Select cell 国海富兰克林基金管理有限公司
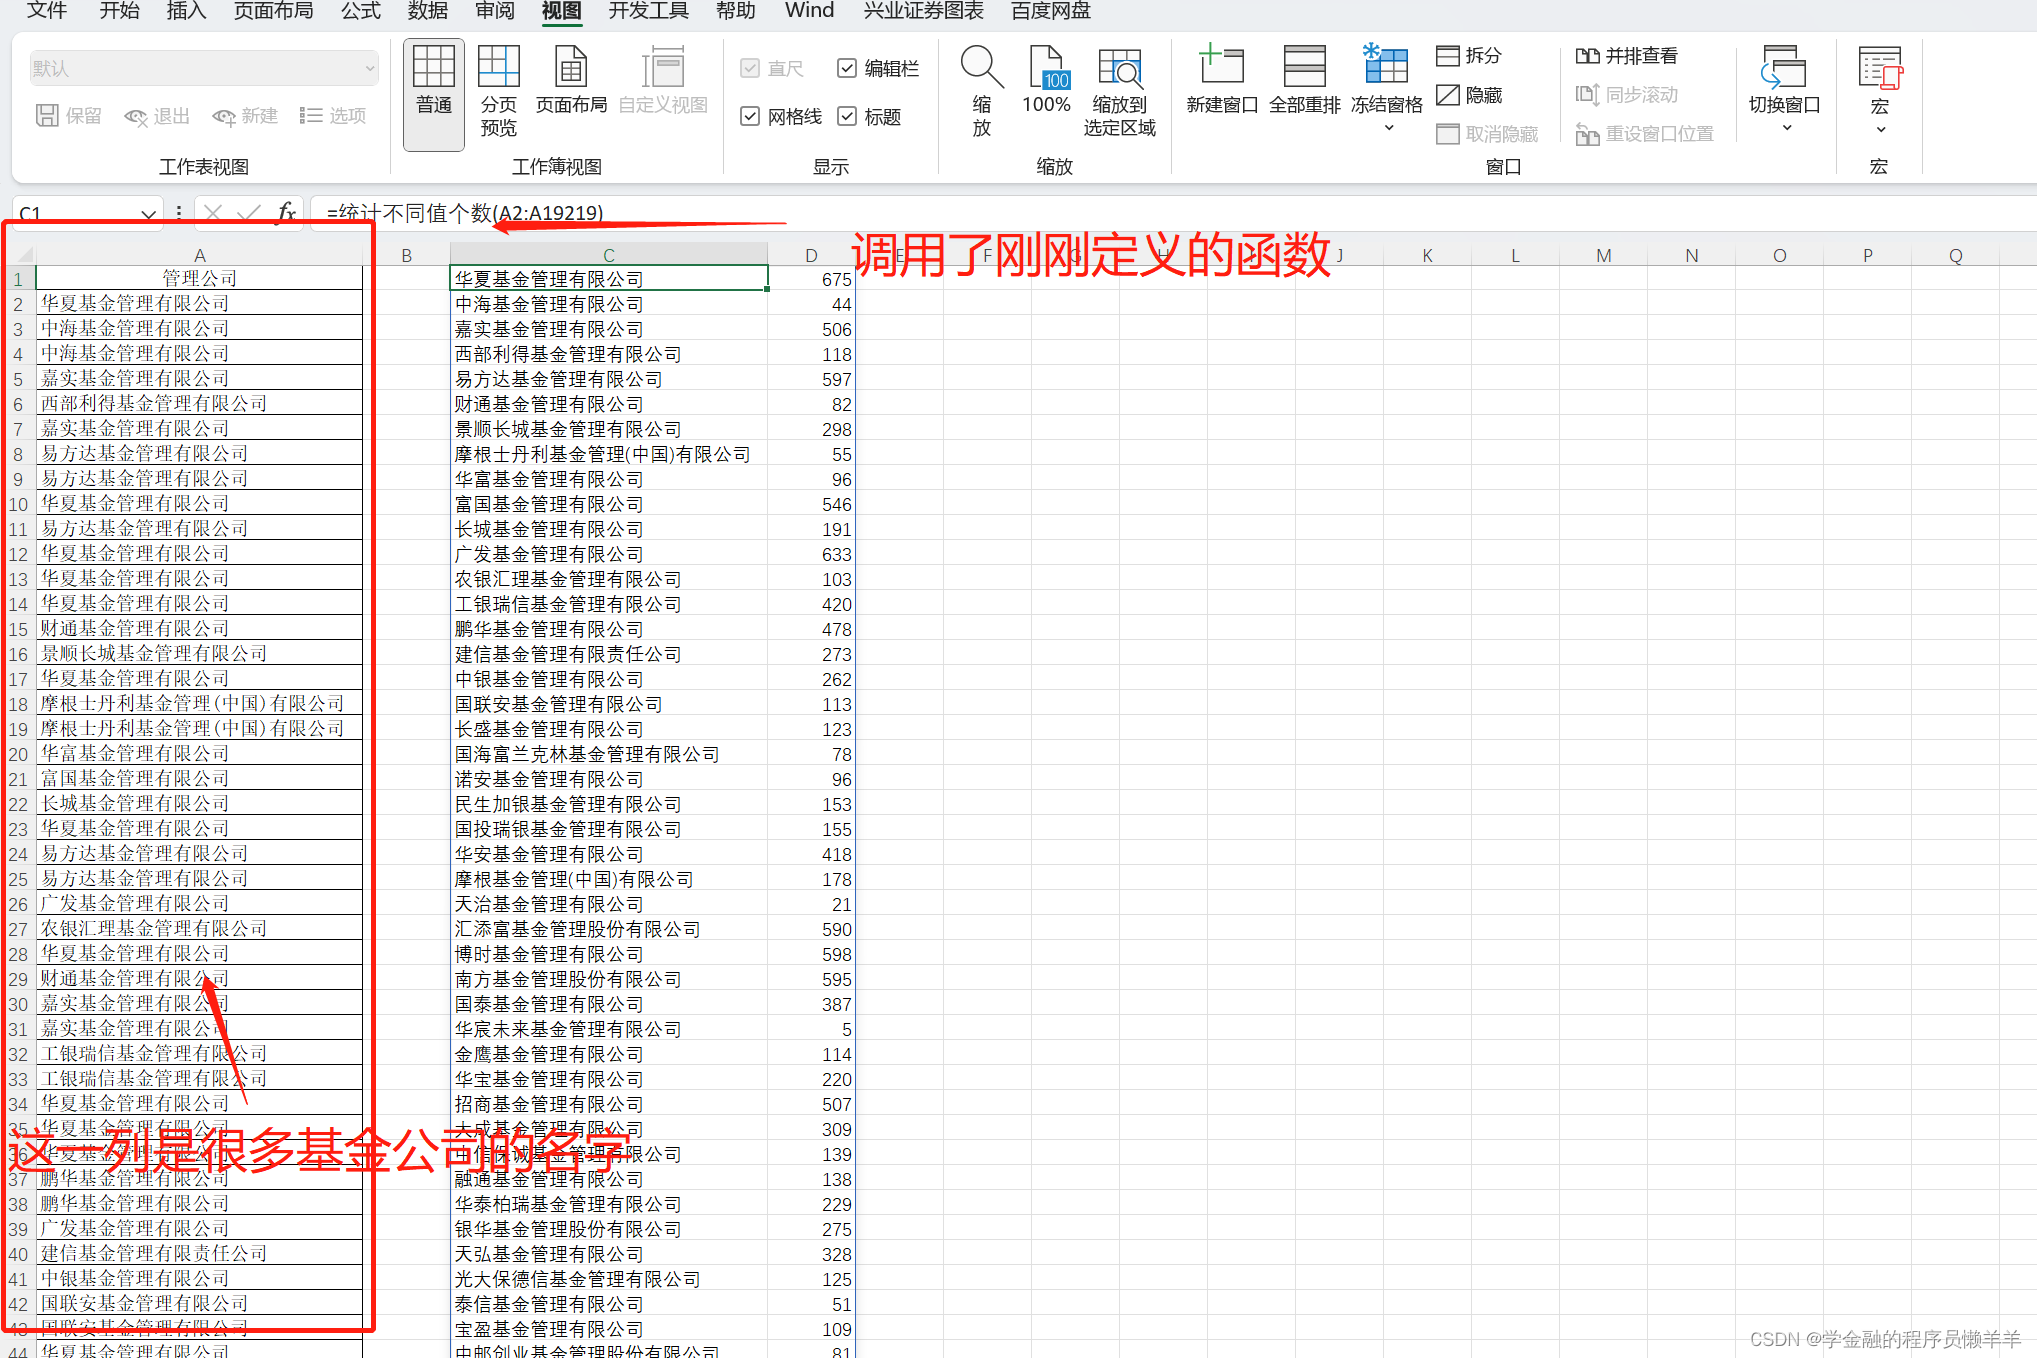Image resolution: width=2037 pixels, height=1358 pixels. [609, 754]
